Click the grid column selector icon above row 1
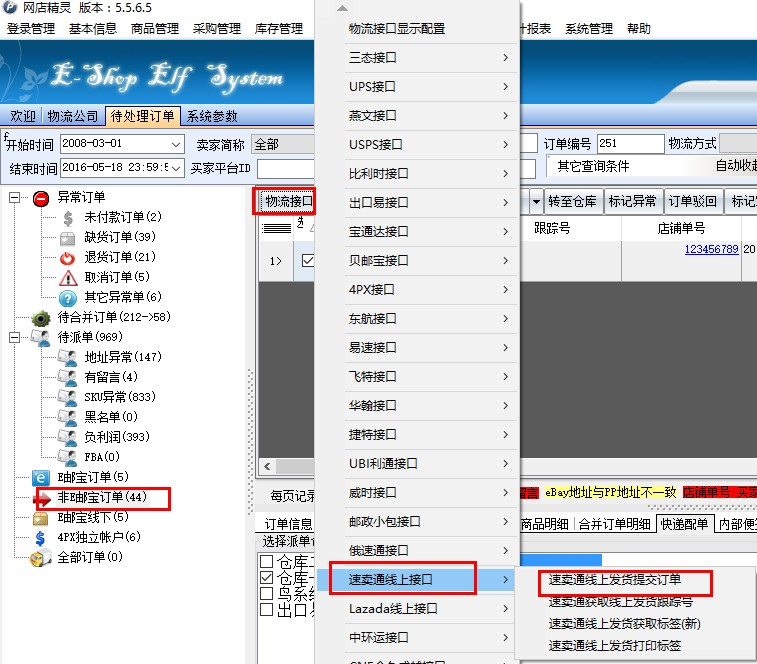Image resolution: width=757 pixels, height=664 pixels. [x=276, y=228]
